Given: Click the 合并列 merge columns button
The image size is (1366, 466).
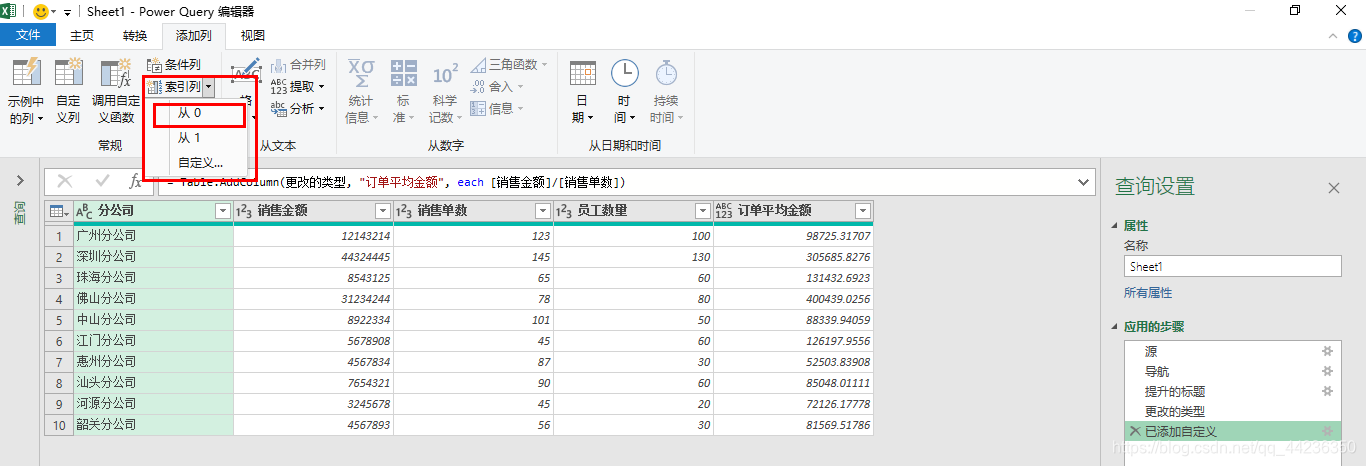Looking at the screenshot, I should click(298, 64).
